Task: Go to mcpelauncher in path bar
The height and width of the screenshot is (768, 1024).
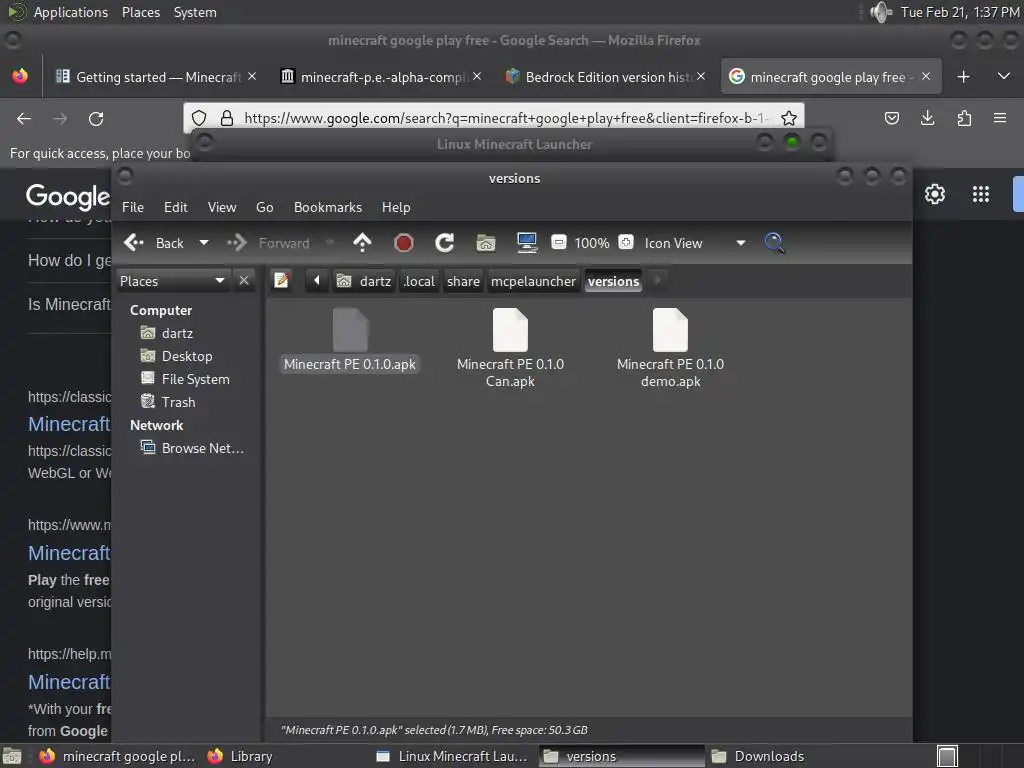Action: (x=533, y=281)
